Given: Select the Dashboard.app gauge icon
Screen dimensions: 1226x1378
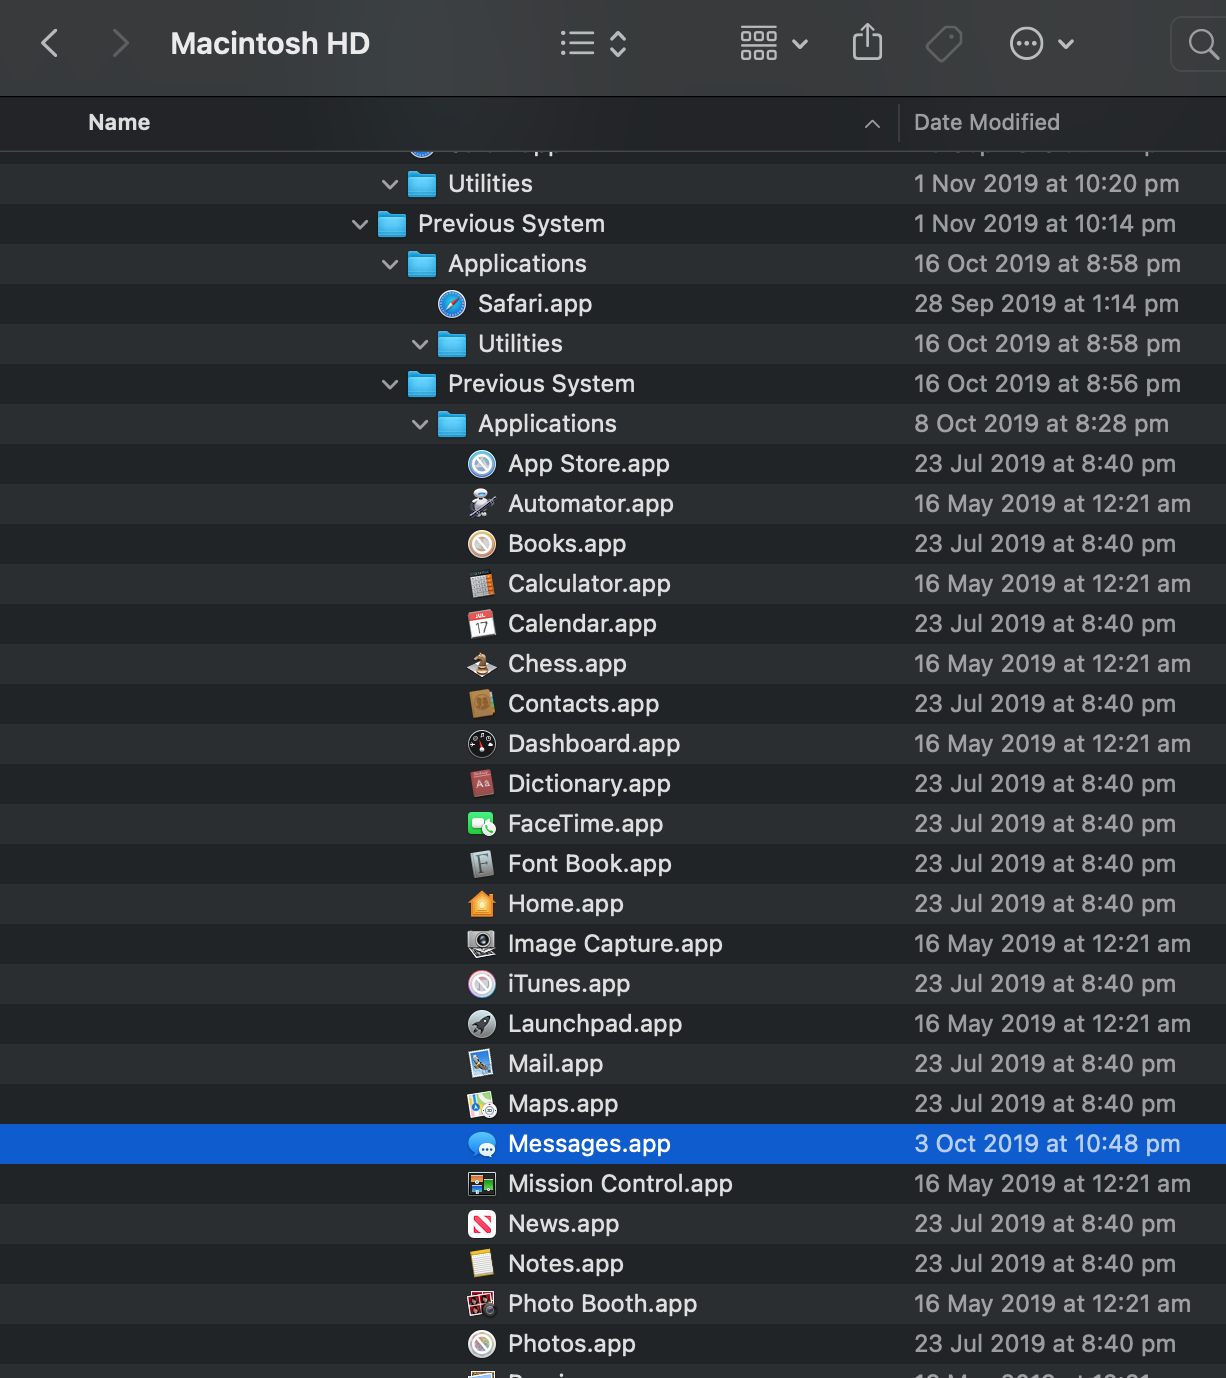Looking at the screenshot, I should point(482,744).
